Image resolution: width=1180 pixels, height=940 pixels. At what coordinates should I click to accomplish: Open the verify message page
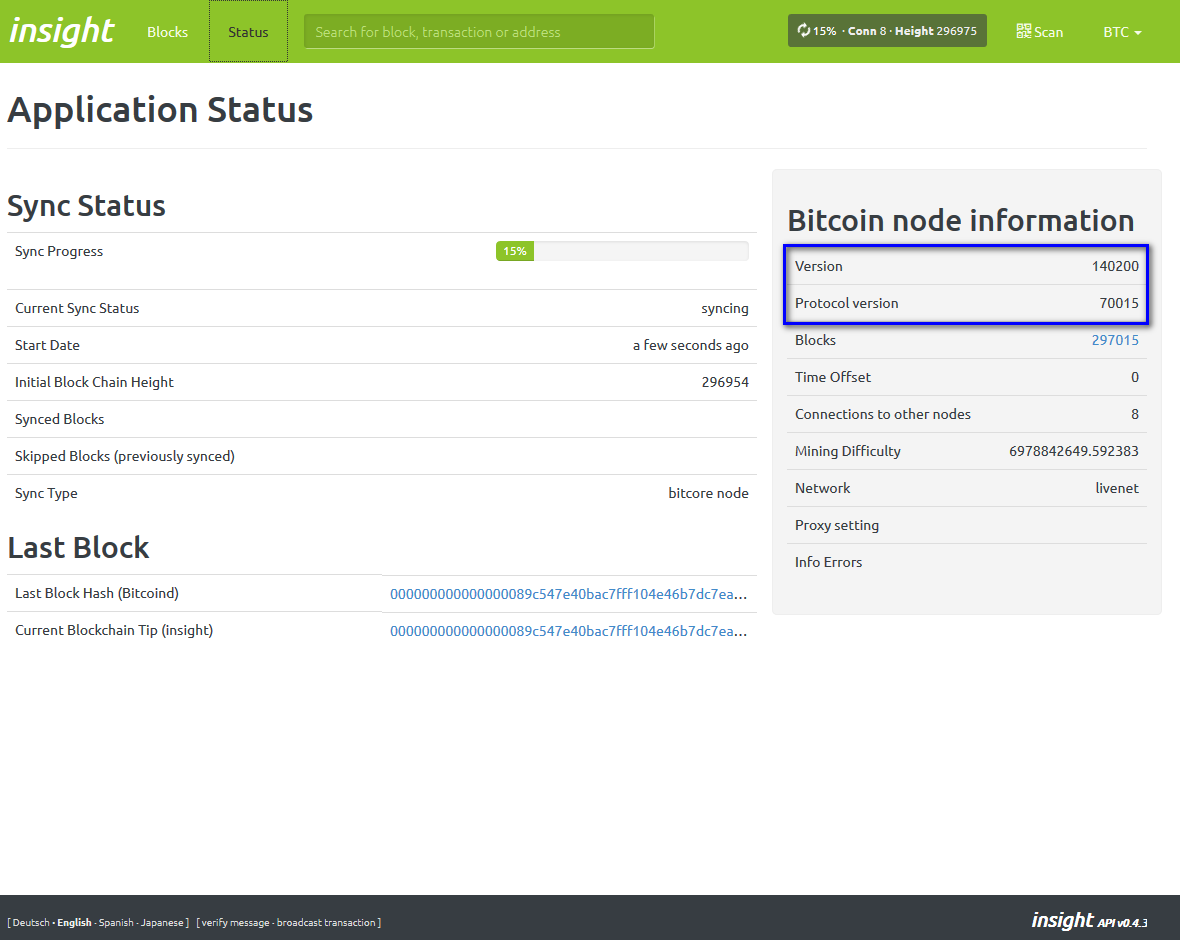tap(233, 922)
